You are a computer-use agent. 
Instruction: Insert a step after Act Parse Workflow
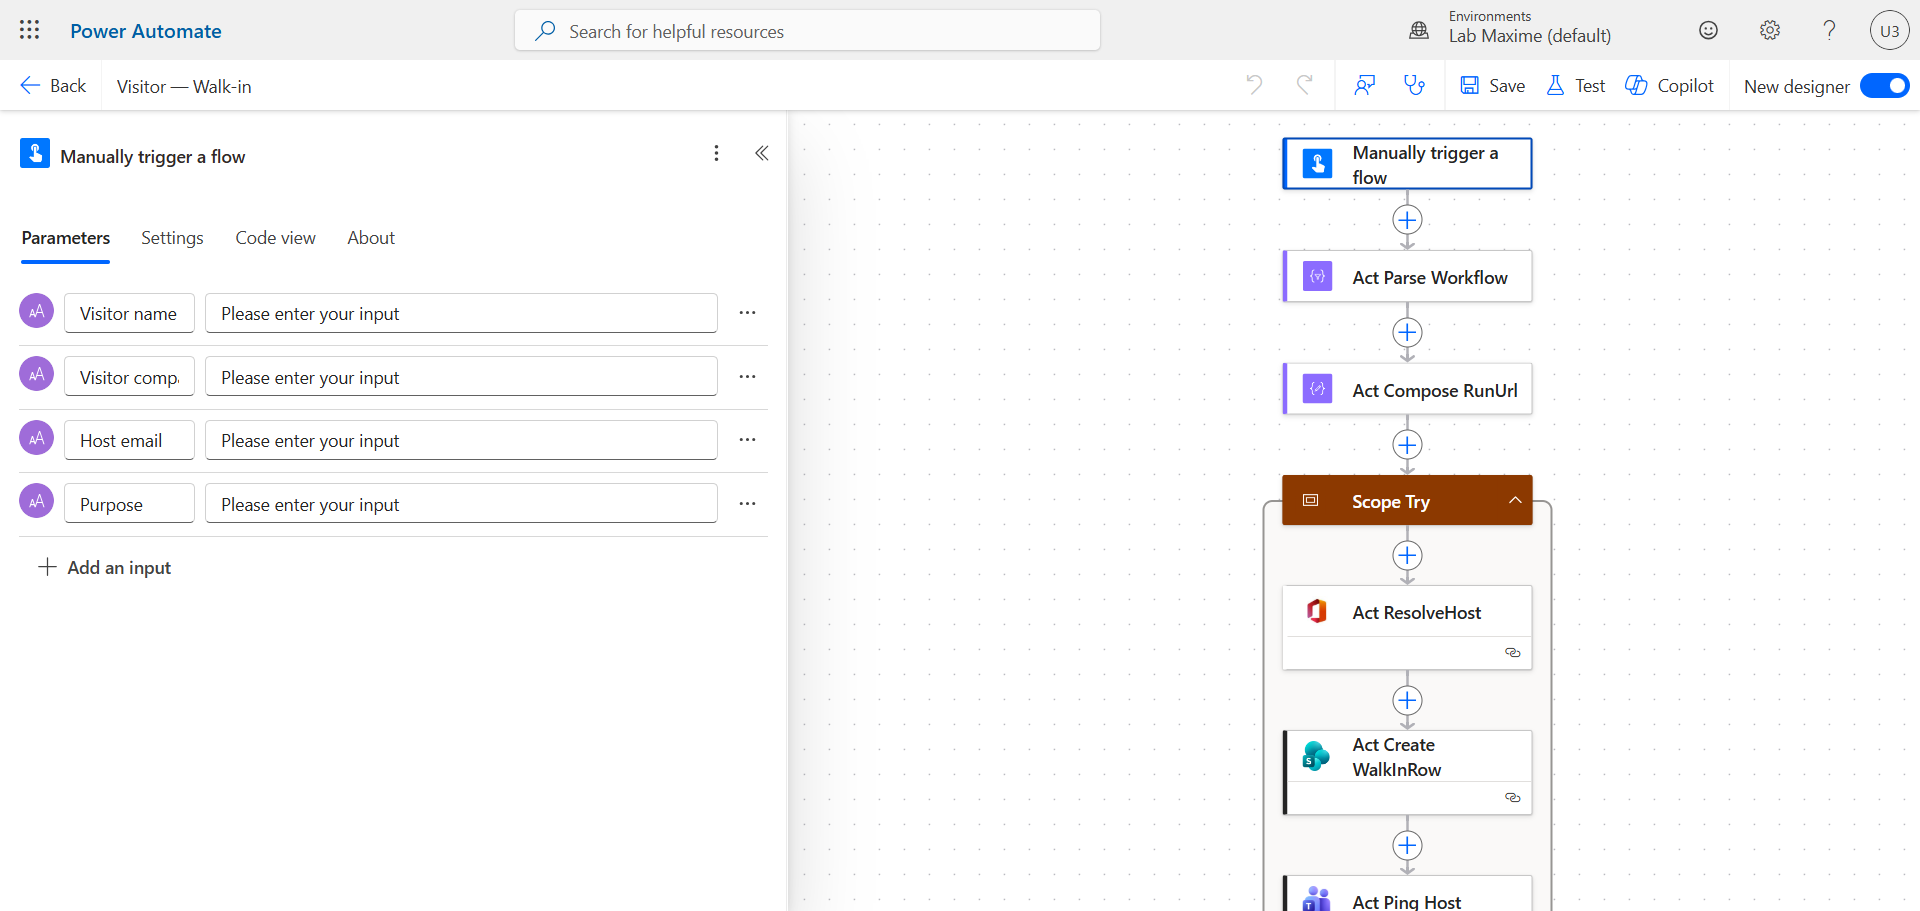pyautogui.click(x=1407, y=332)
